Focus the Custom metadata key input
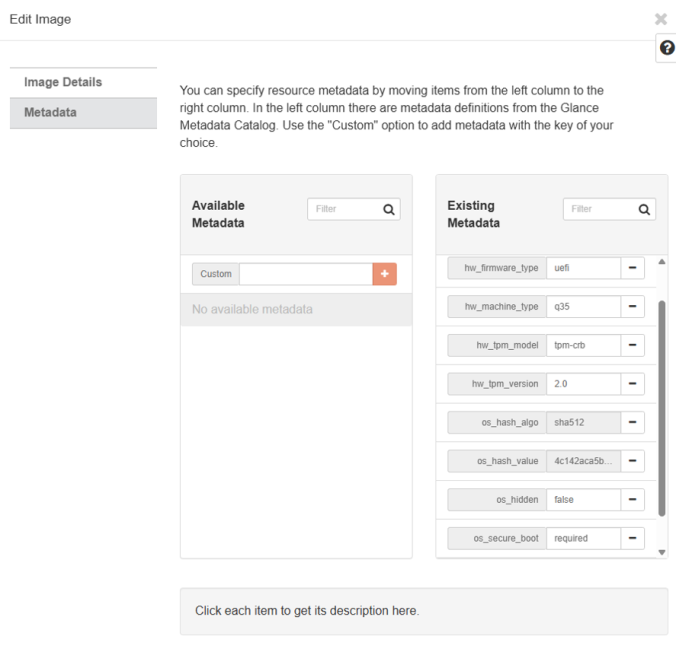 coord(305,274)
